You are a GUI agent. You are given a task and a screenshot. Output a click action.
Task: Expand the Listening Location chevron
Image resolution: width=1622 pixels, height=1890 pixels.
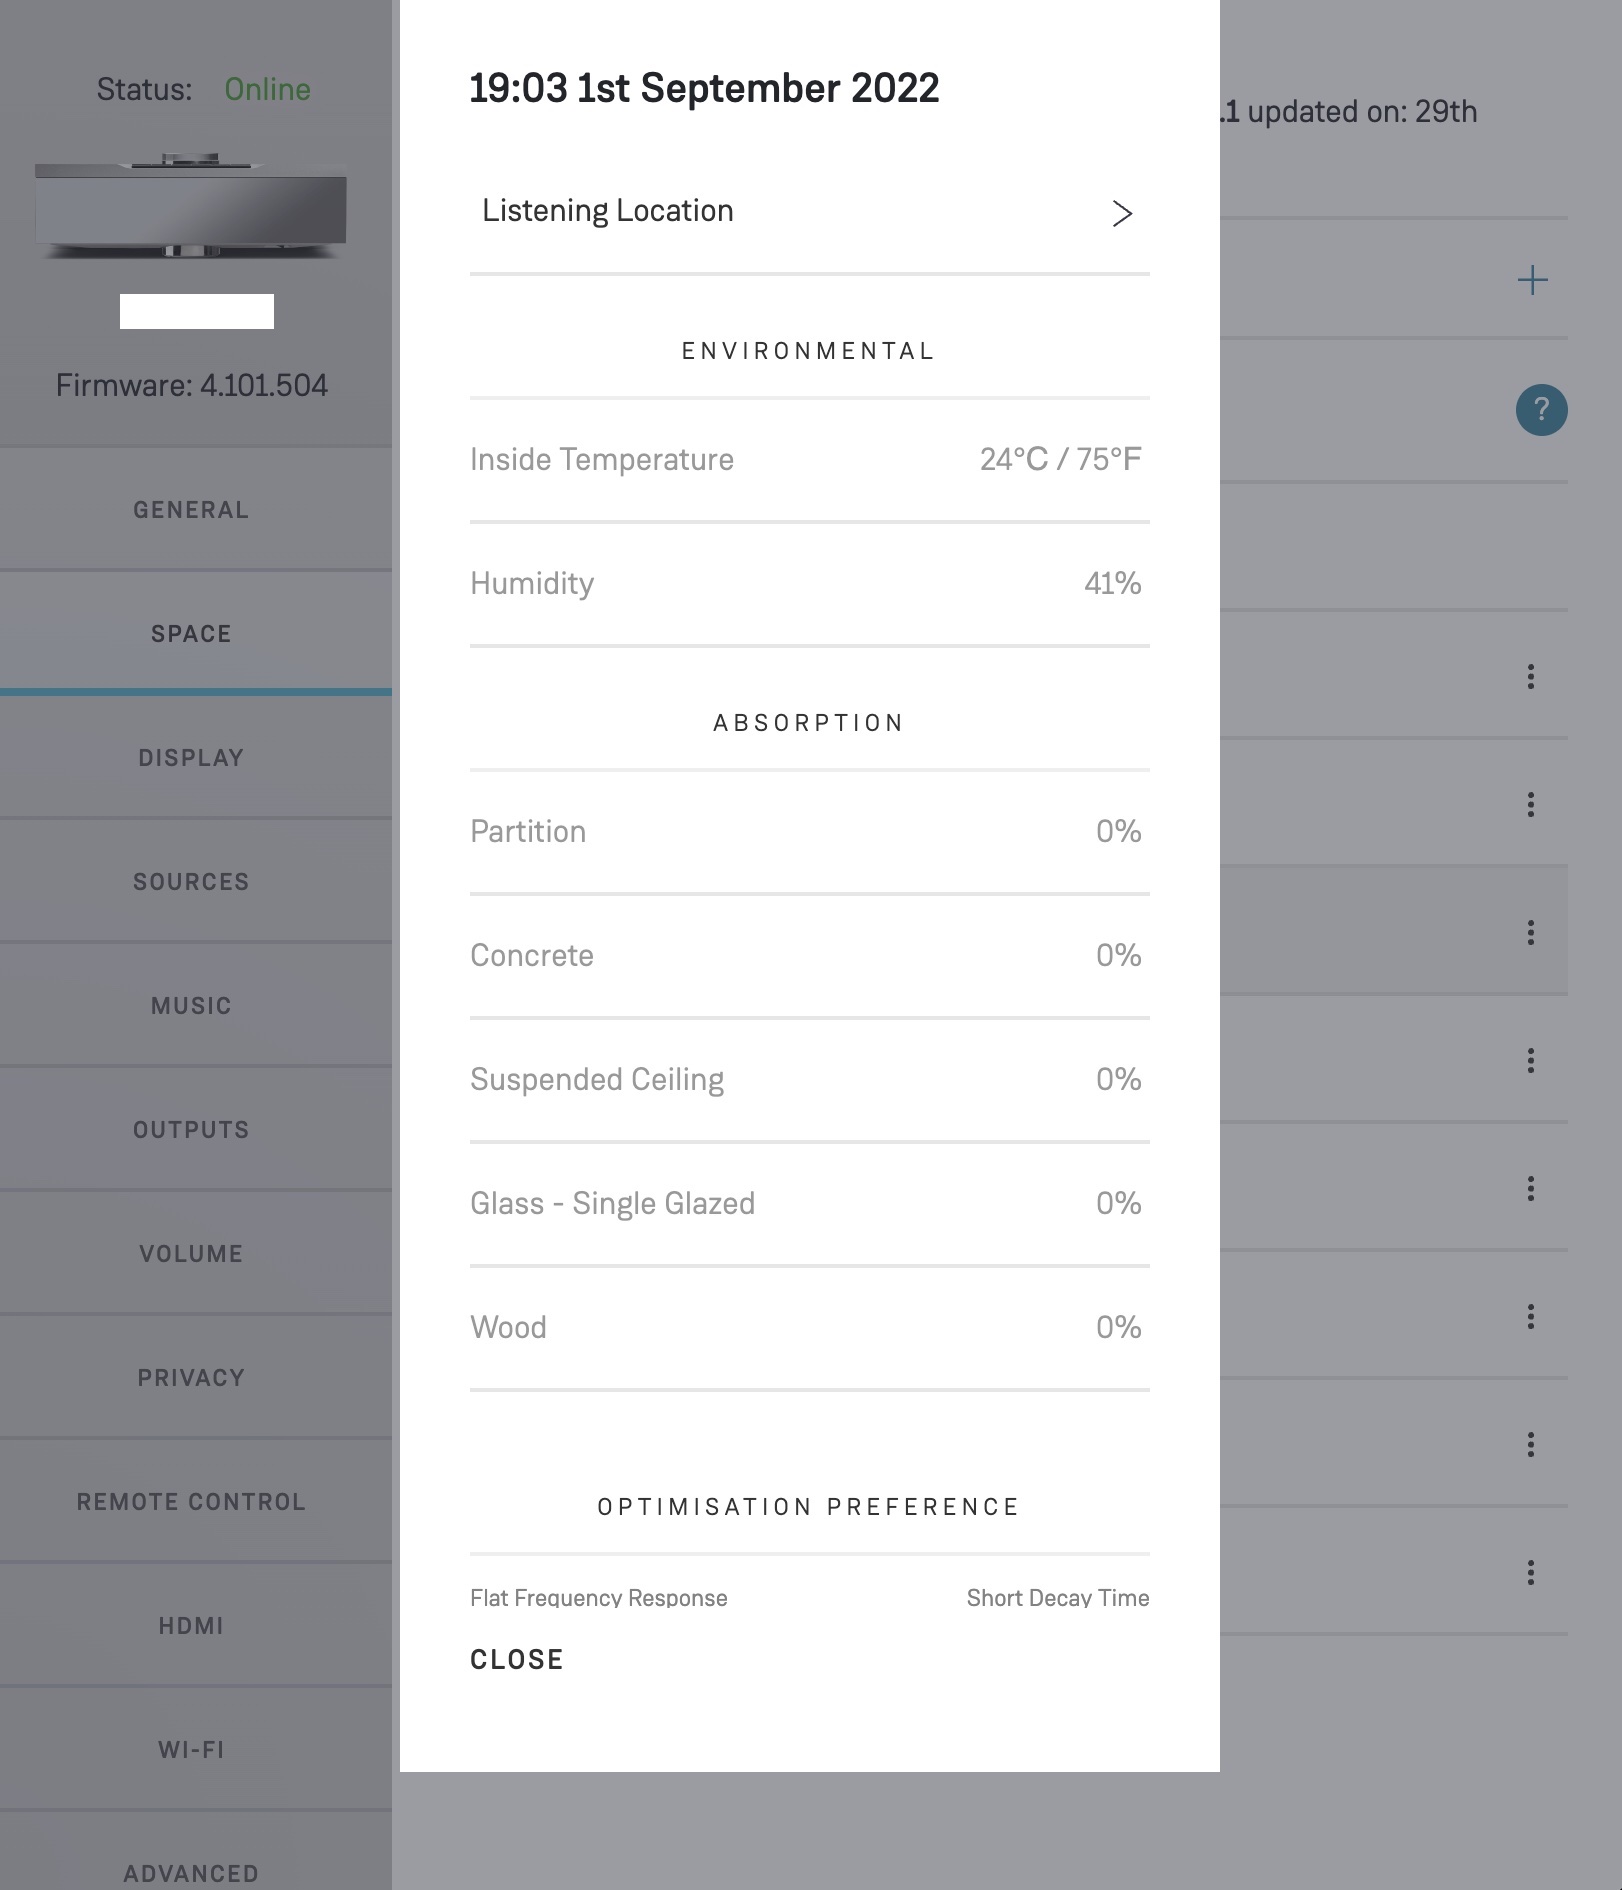click(x=1122, y=213)
